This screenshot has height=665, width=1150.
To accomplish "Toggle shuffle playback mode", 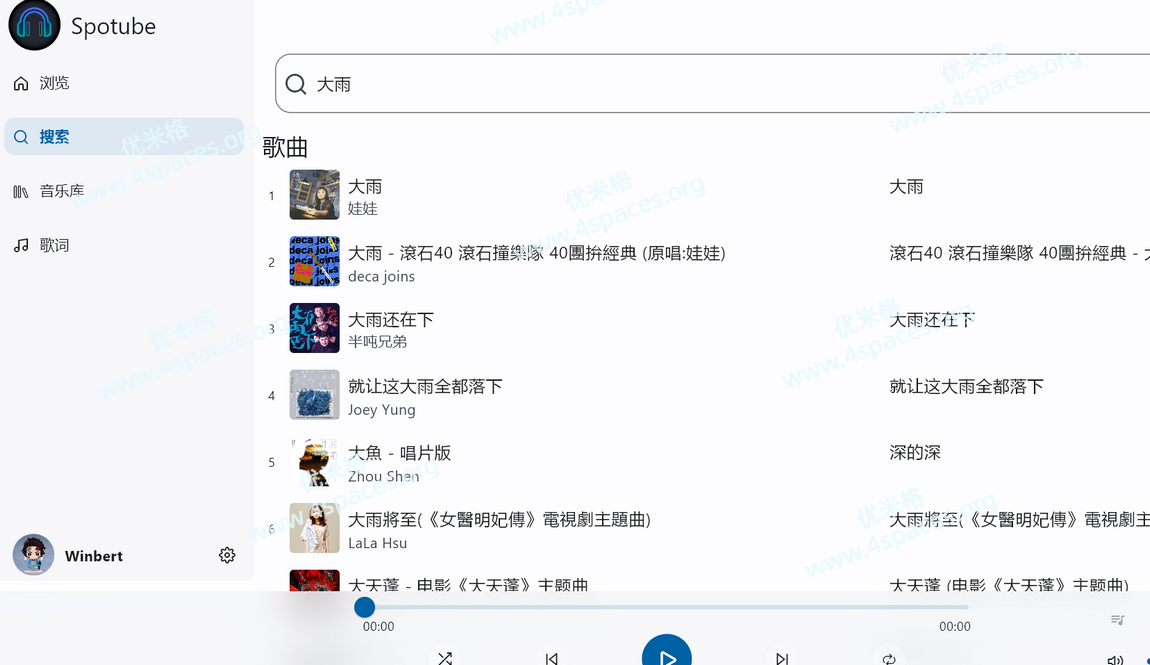I will (x=445, y=658).
